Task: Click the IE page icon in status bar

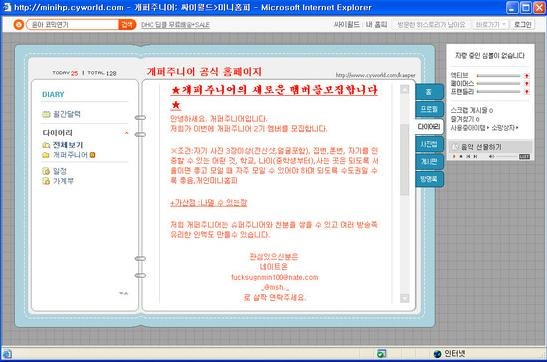Action: [7, 354]
